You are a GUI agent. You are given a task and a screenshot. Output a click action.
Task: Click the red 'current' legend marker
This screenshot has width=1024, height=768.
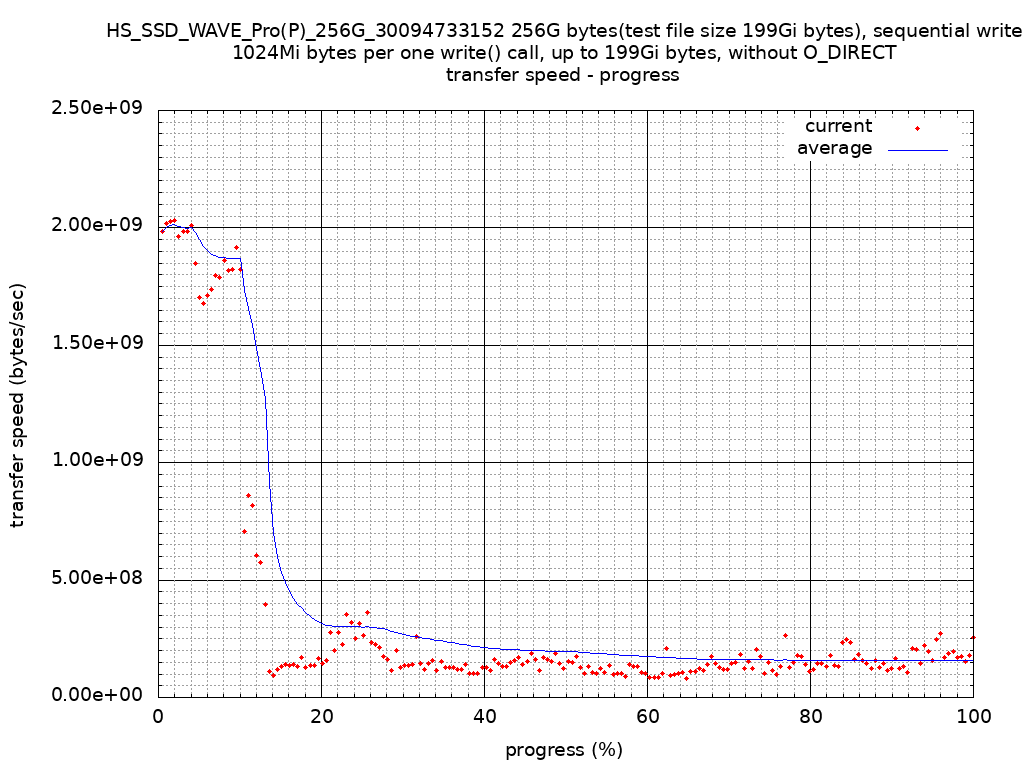click(917, 127)
